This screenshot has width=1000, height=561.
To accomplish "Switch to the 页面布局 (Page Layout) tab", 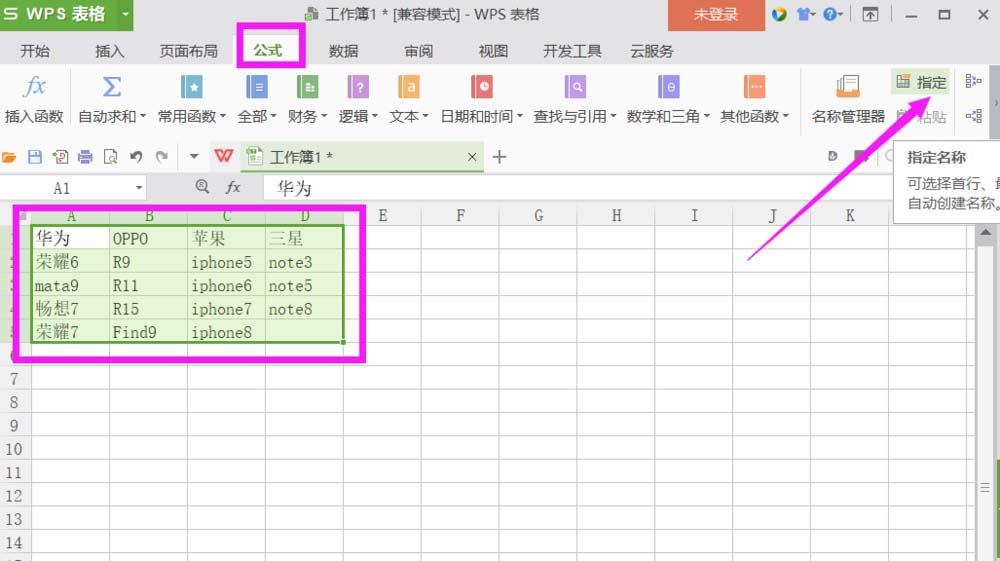I will tap(189, 51).
